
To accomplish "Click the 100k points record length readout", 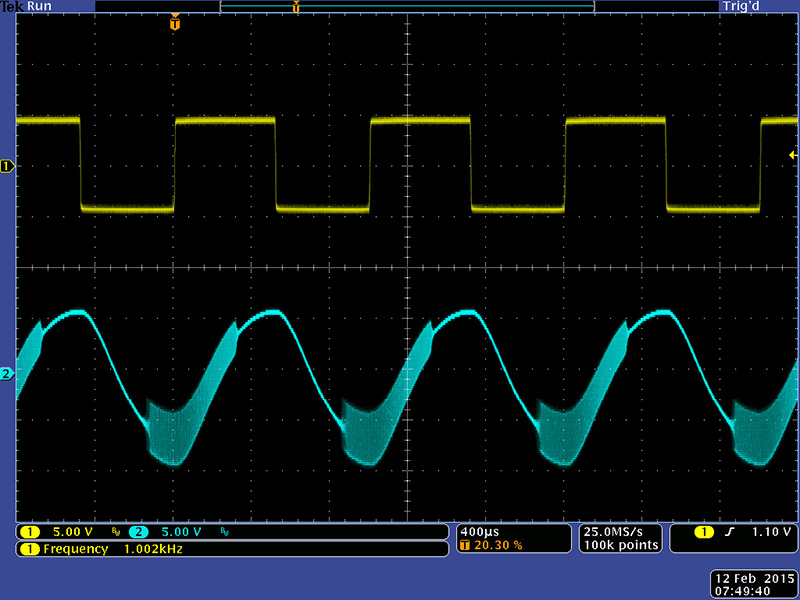I will pyautogui.click(x=622, y=545).
